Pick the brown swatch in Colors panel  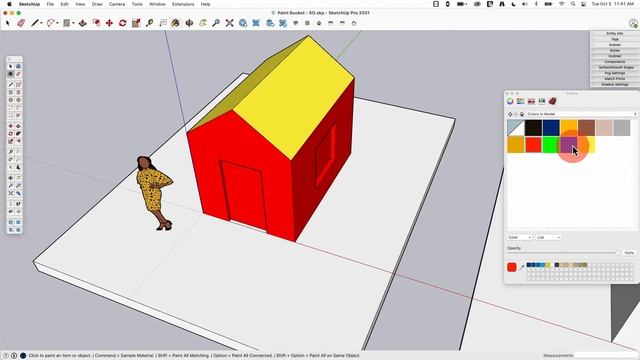pos(587,128)
